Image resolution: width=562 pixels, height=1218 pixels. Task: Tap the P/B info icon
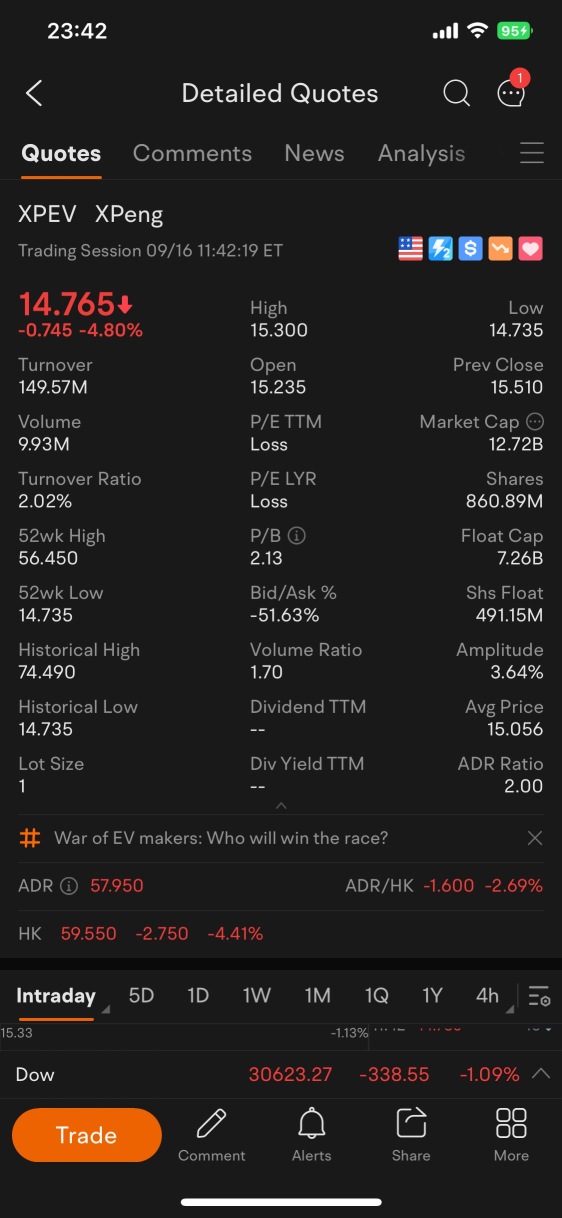(296, 535)
